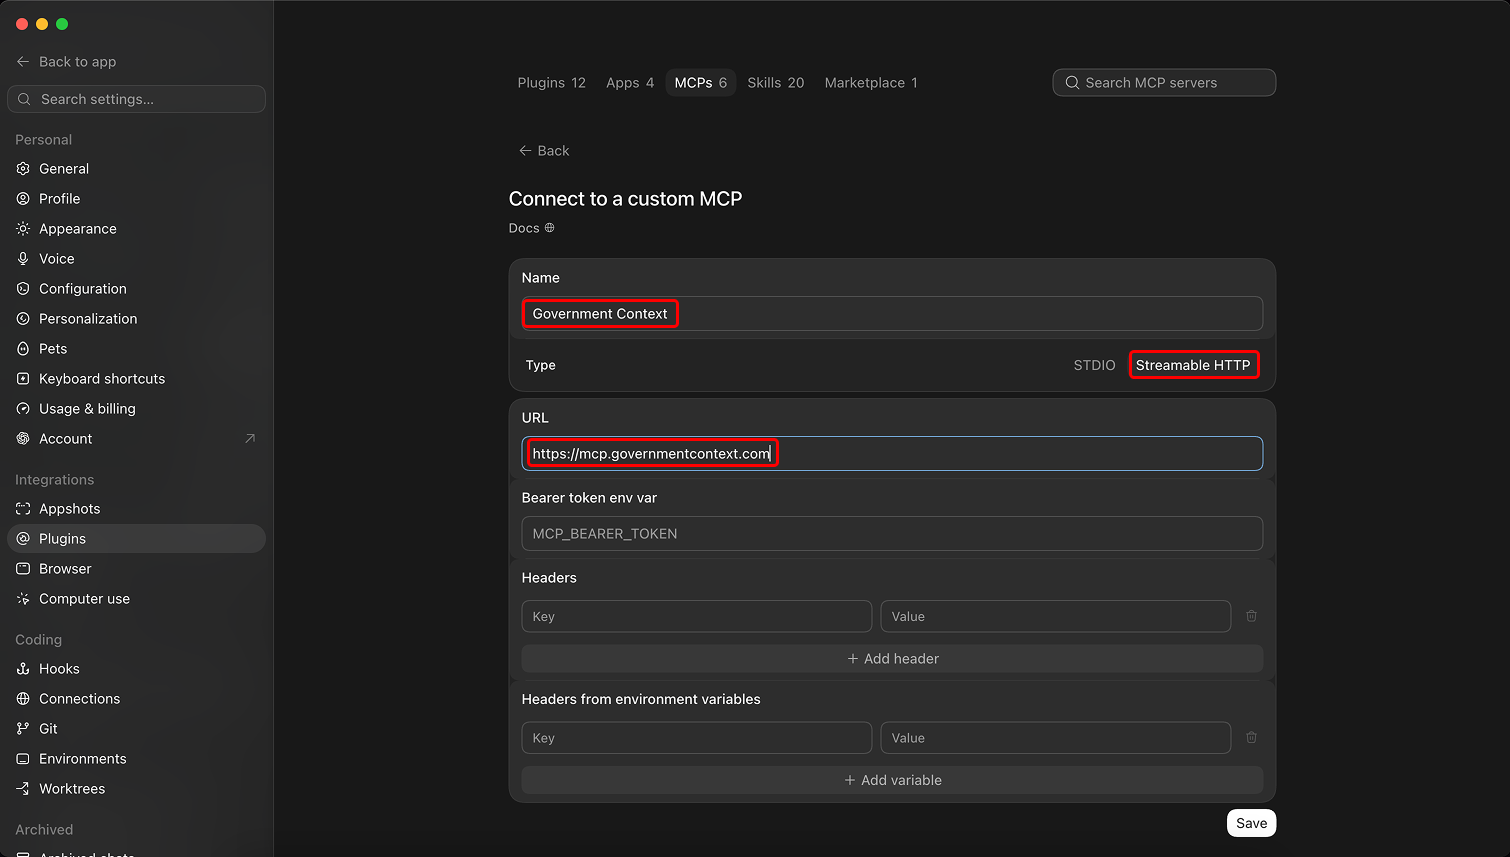Click the globe icon next to Docs
1510x857 pixels.
(549, 228)
